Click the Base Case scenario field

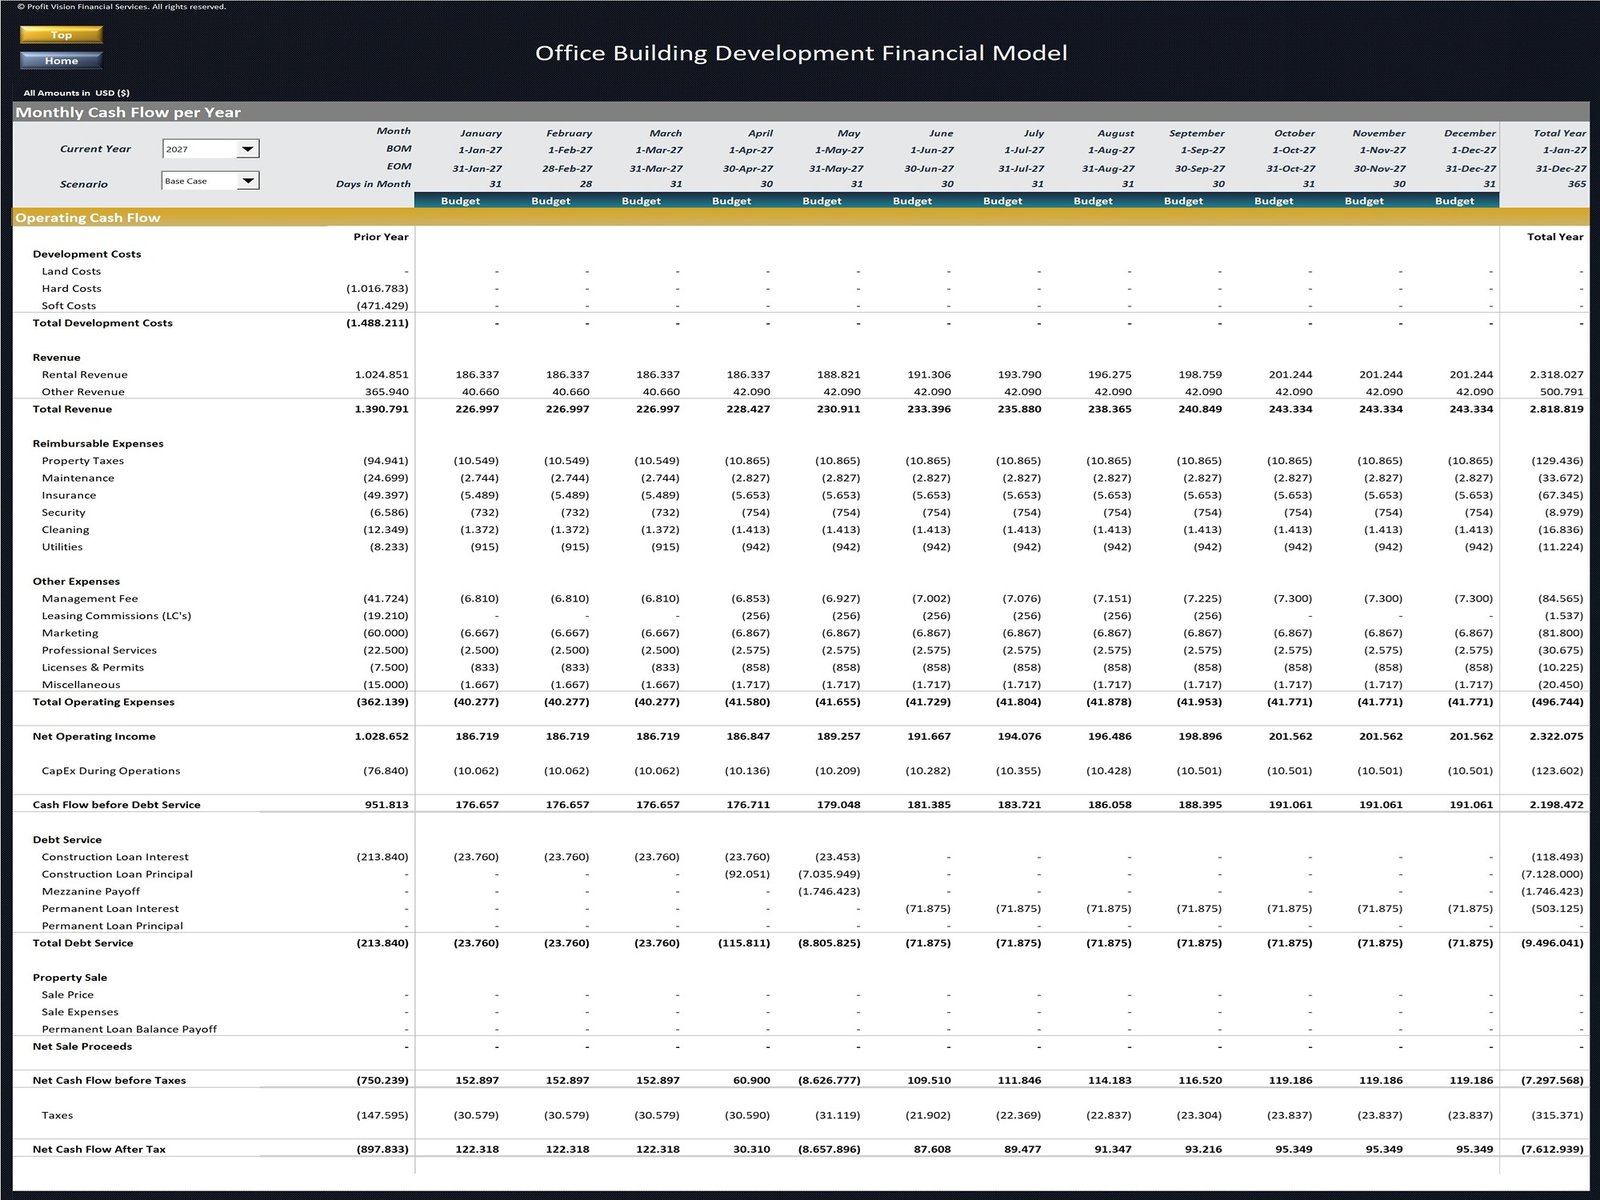click(x=199, y=181)
